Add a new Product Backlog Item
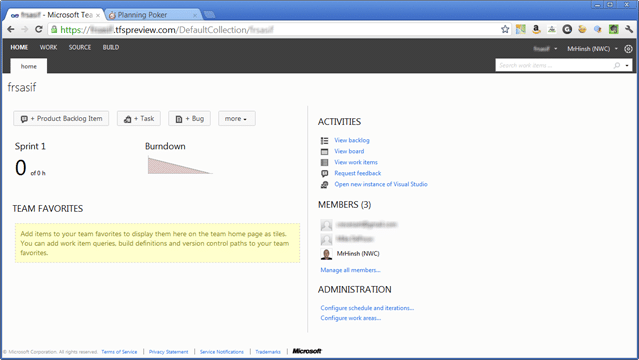This screenshot has width=639, height=360. (61, 119)
